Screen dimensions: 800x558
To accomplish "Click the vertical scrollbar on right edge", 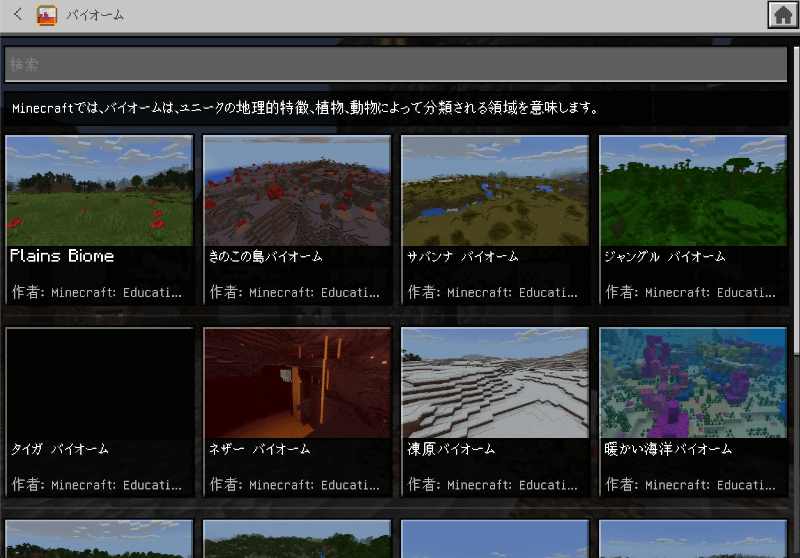I will point(795,200).
